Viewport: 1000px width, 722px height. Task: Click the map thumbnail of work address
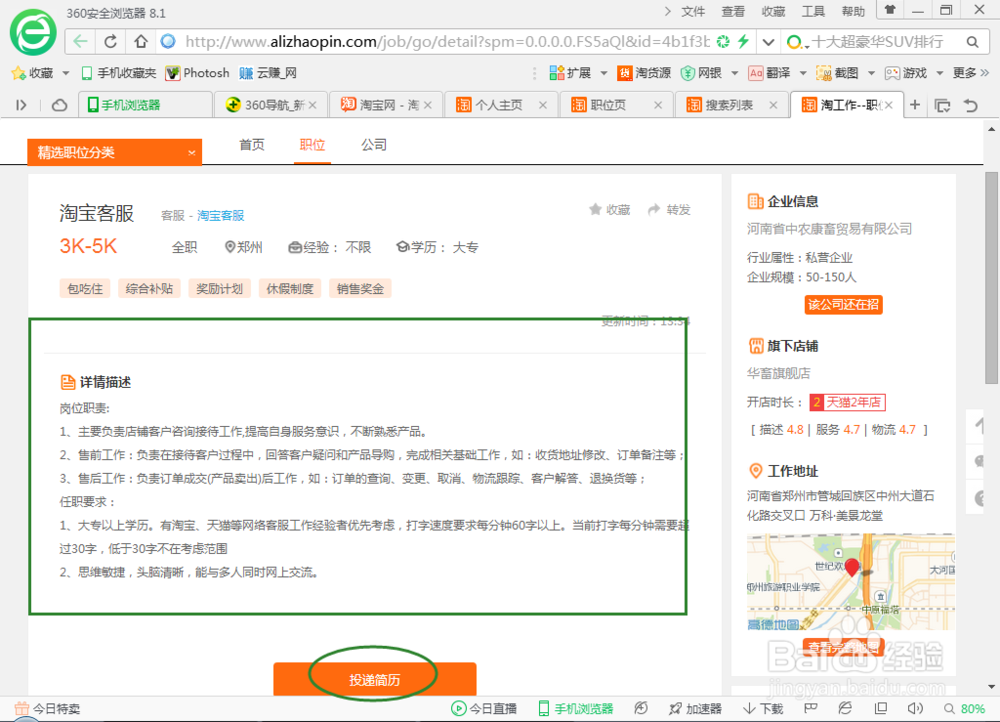[x=851, y=582]
